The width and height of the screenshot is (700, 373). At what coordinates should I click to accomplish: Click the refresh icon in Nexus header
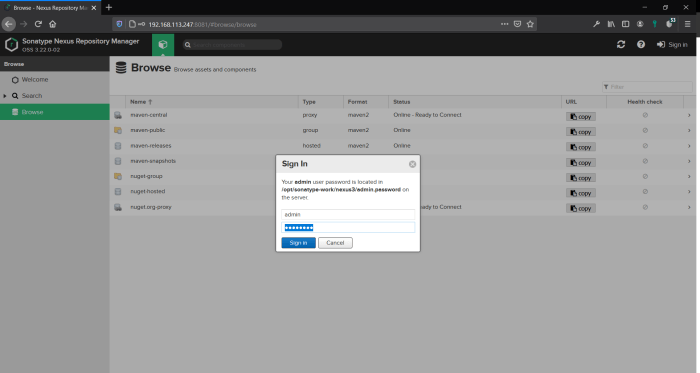(621, 44)
